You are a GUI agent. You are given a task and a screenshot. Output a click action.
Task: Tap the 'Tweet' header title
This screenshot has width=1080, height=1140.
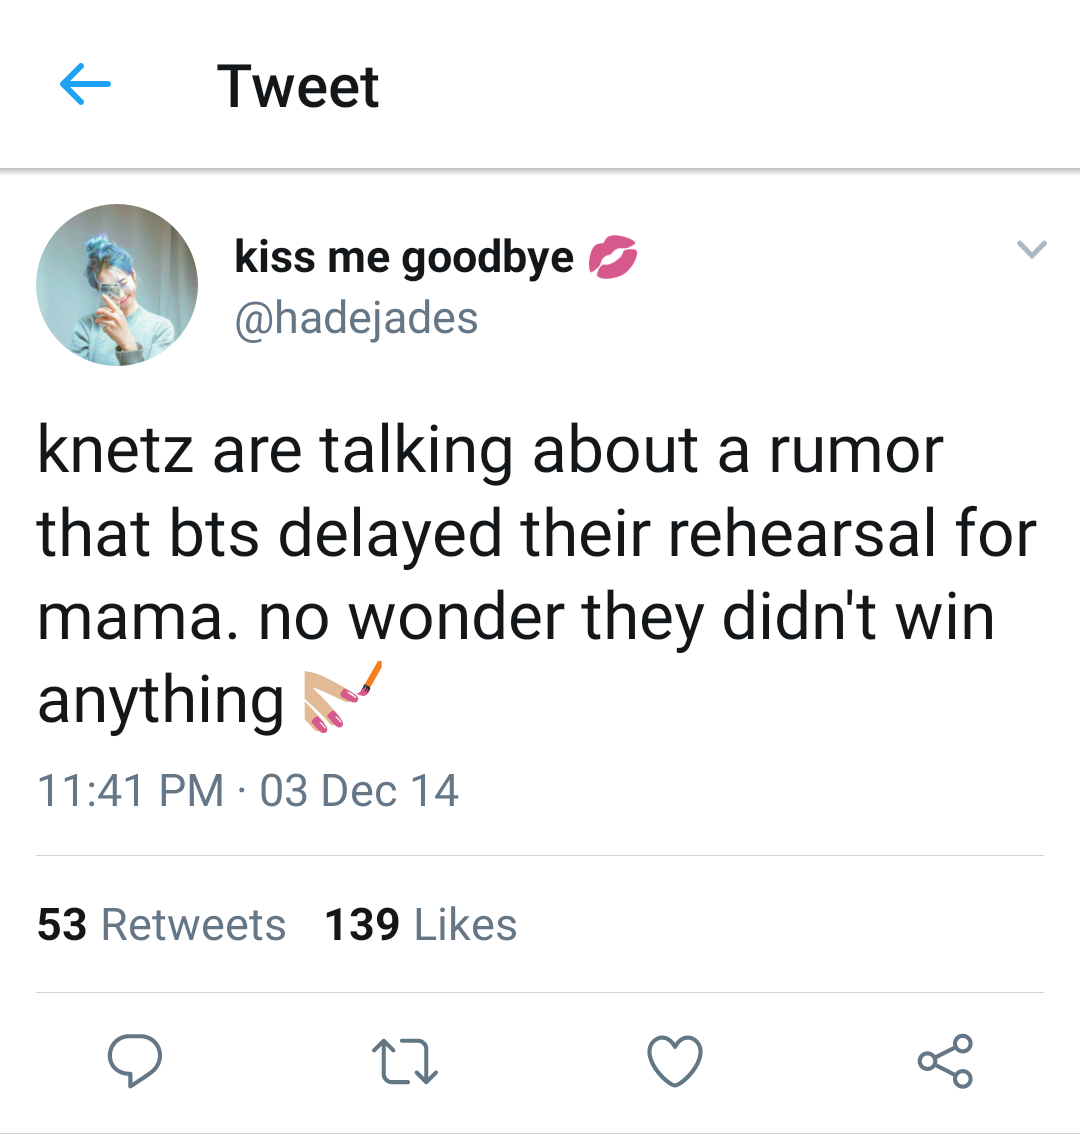pyautogui.click(x=298, y=87)
